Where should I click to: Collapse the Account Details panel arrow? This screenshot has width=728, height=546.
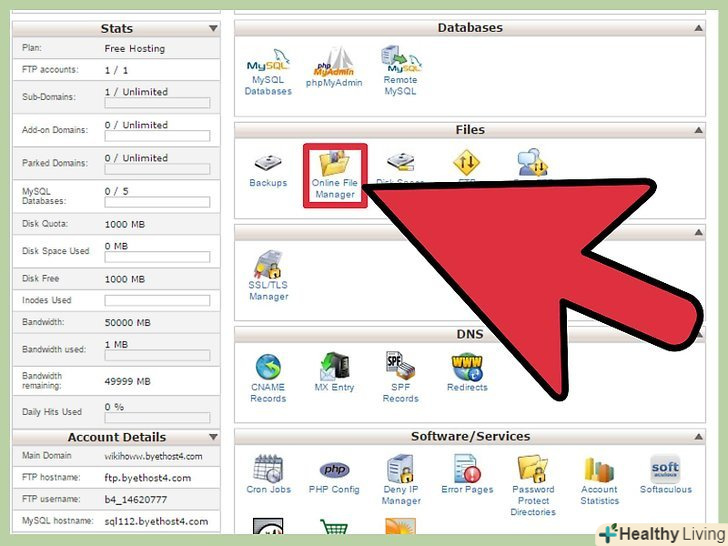(213, 437)
